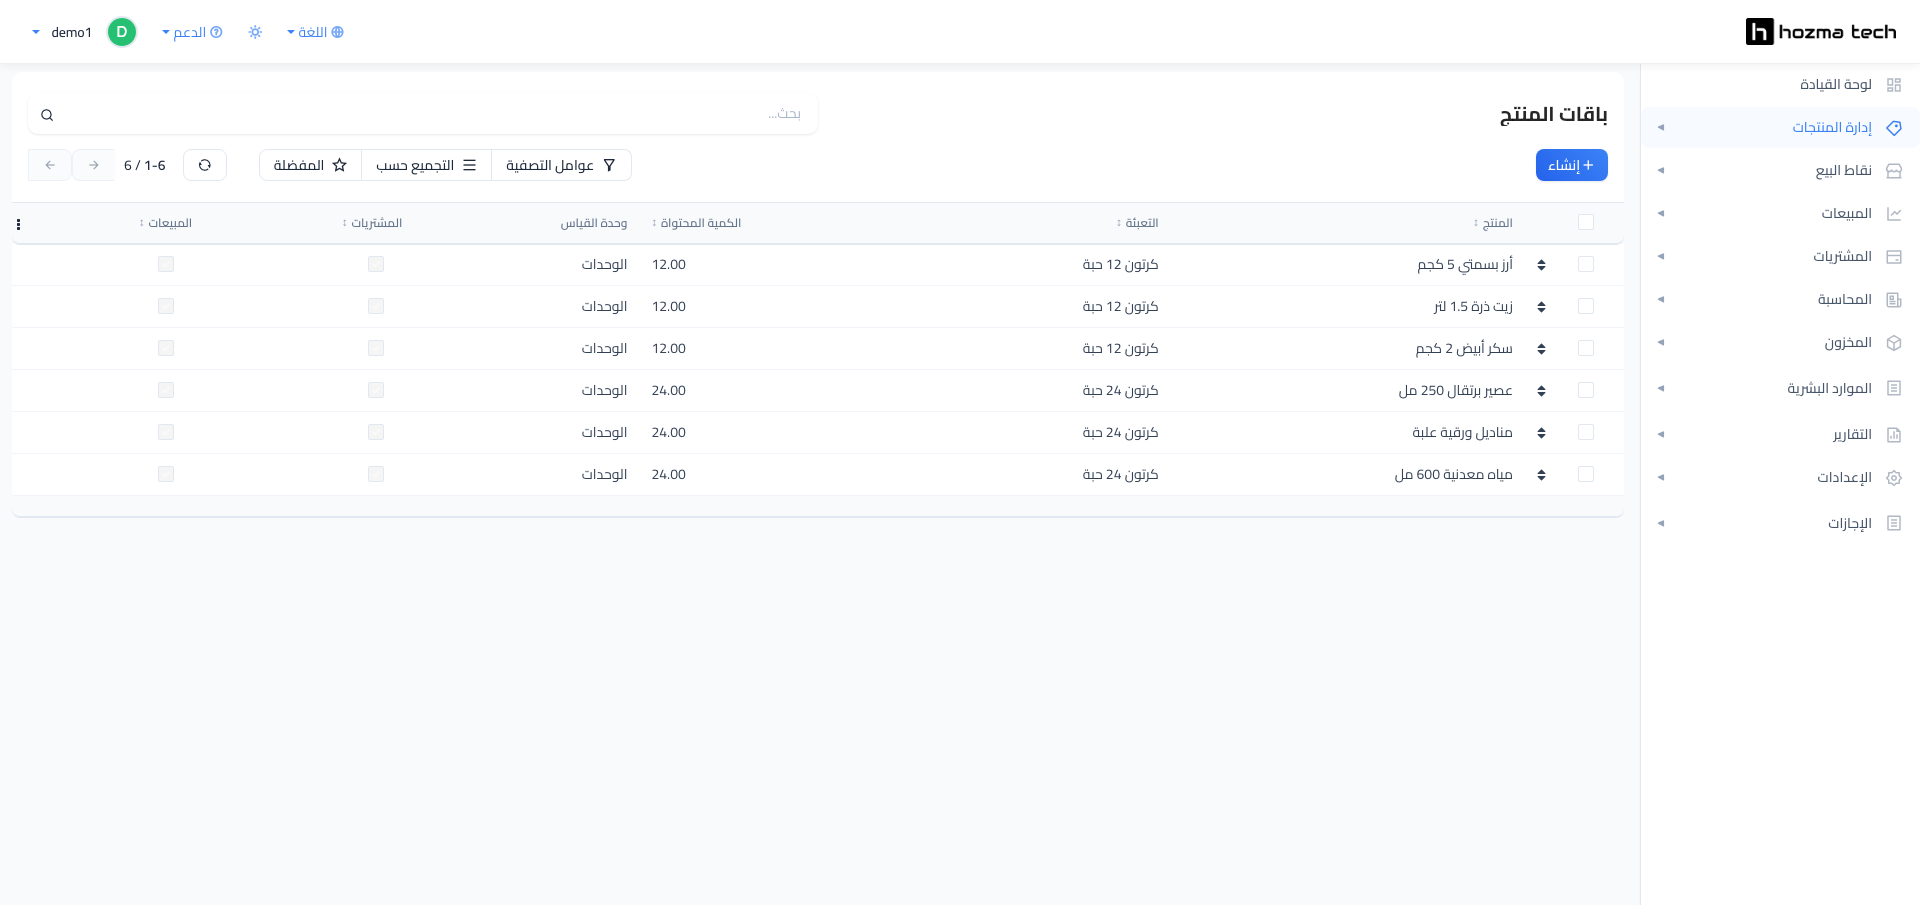This screenshot has width=1920, height=905.
Task: Toggle المبيعات checkbox for زيت ذرة row
Action: click(166, 306)
